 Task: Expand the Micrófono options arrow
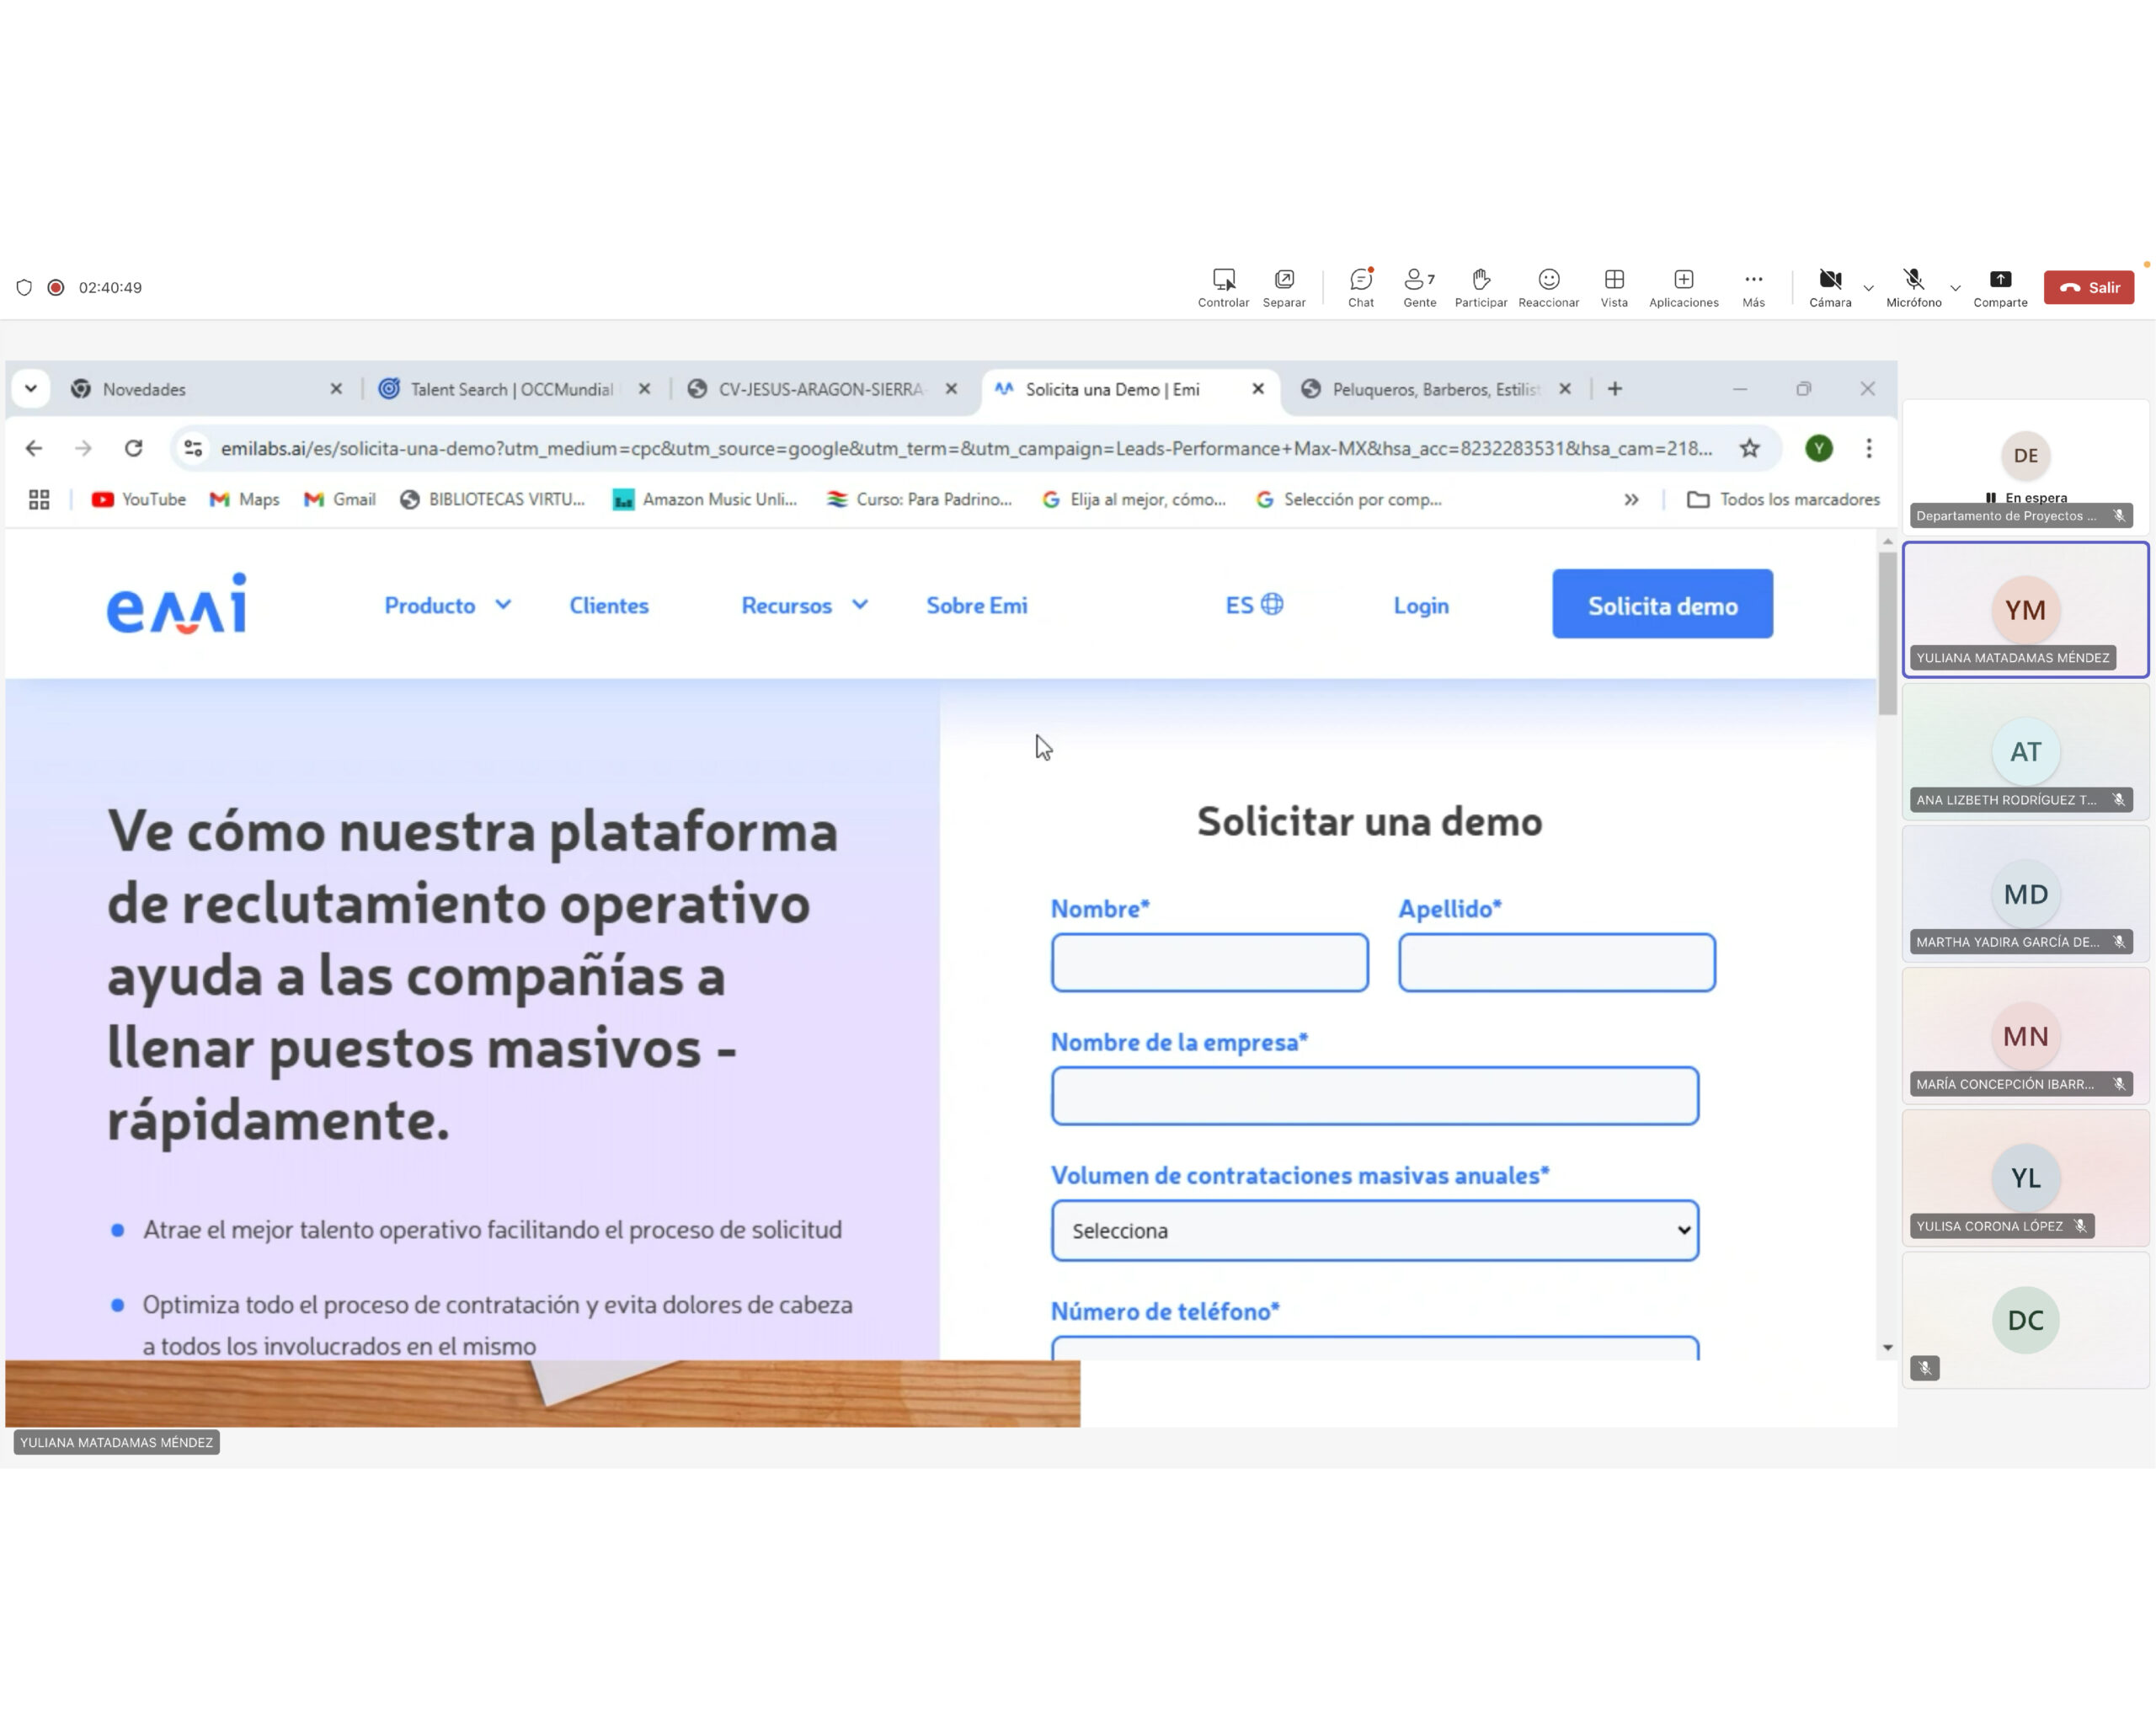1955,288
